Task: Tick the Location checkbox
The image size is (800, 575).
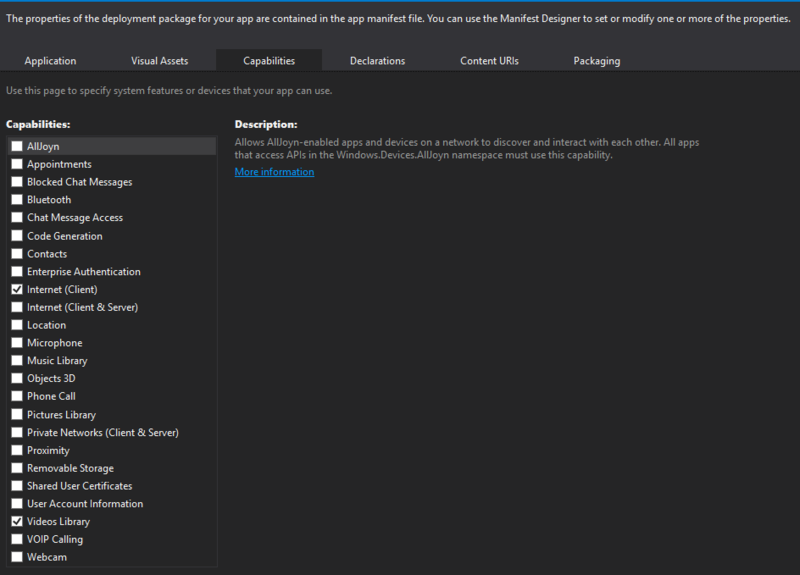Action: tap(17, 325)
